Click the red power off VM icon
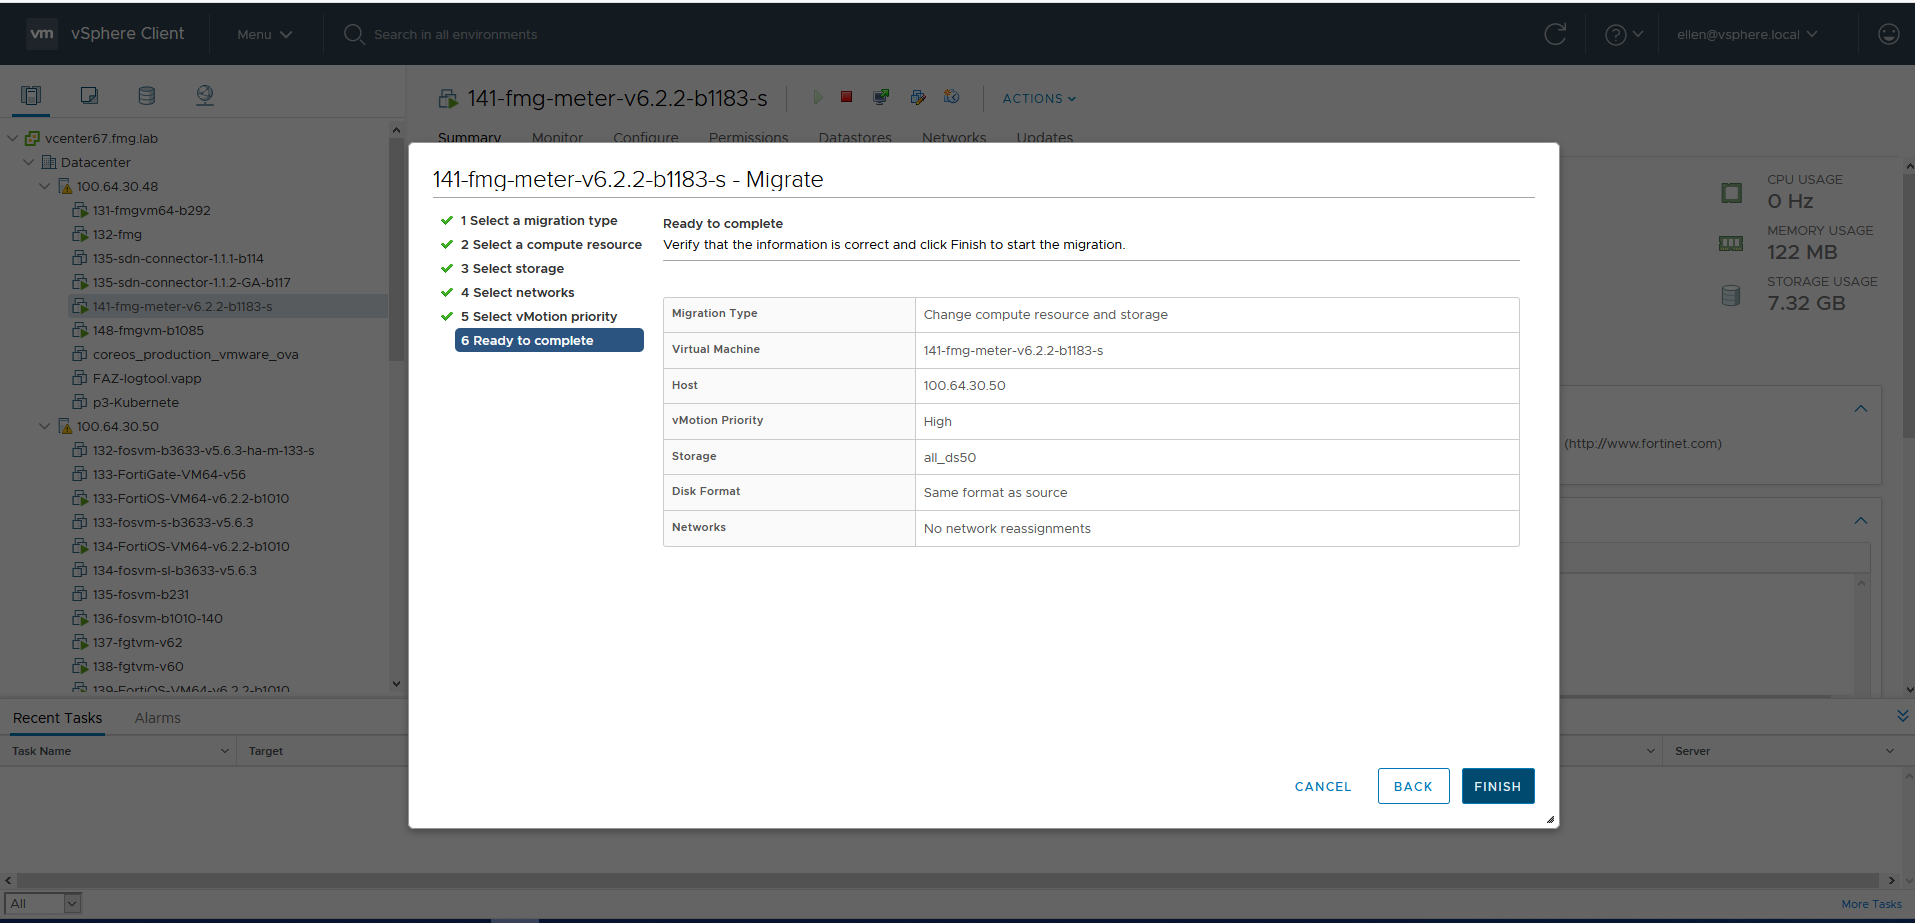 (x=846, y=97)
